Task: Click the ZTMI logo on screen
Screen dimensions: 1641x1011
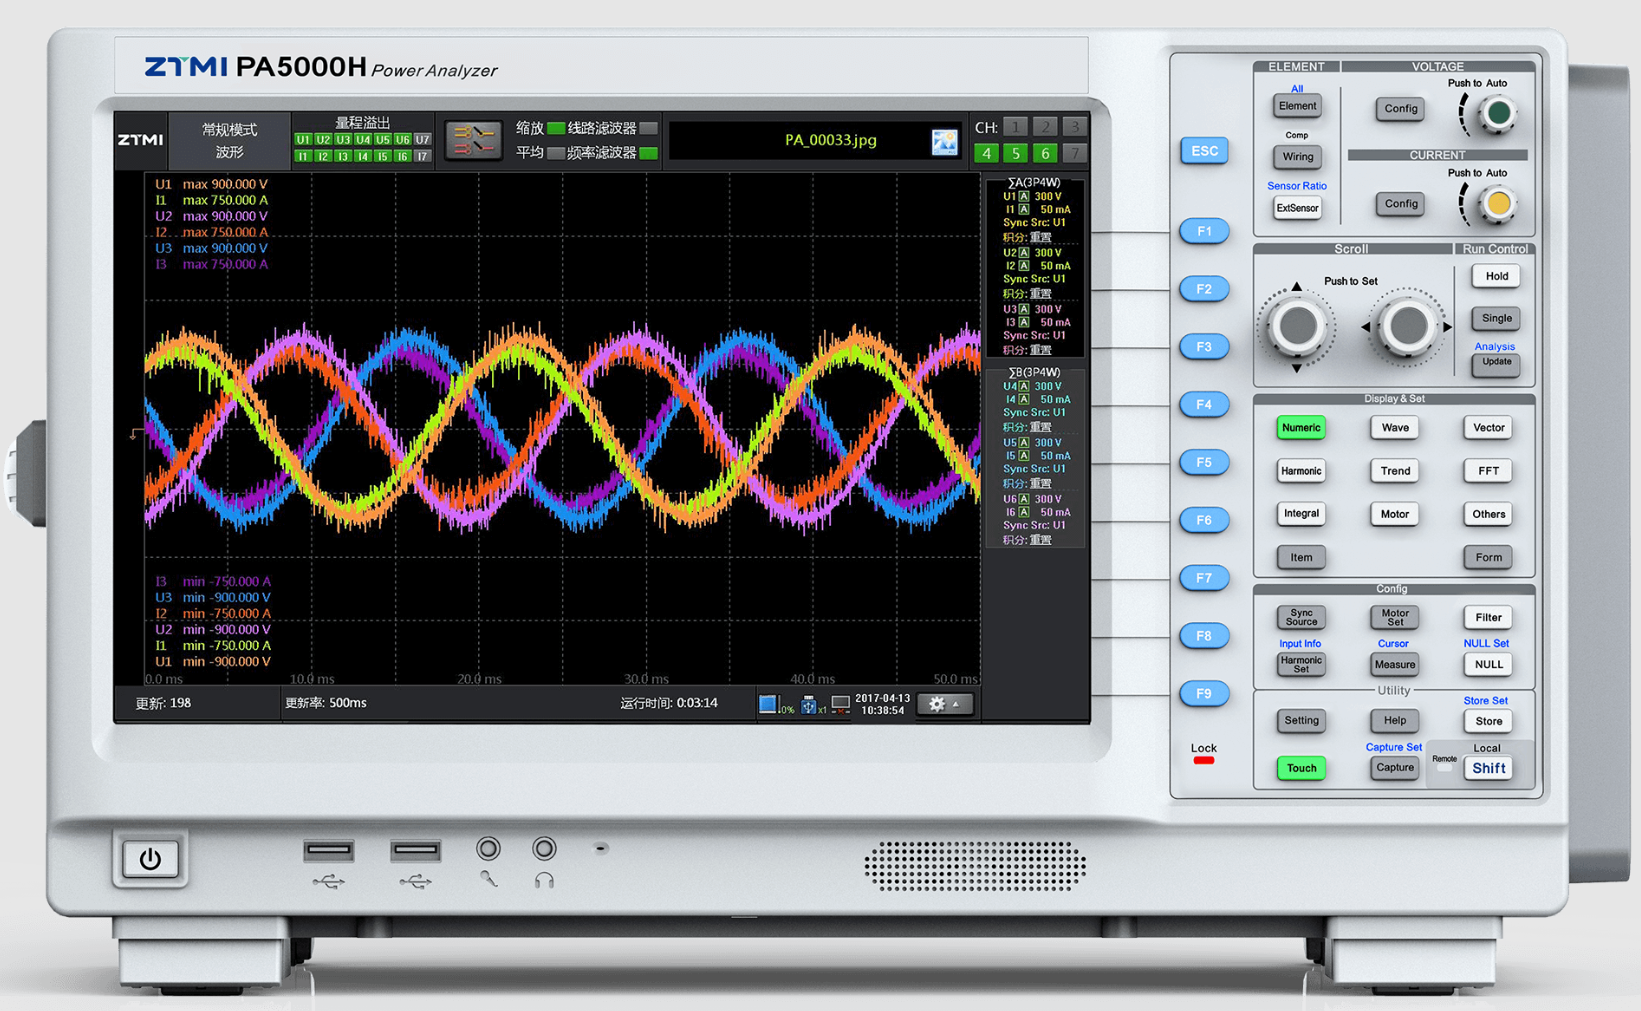Action: tap(141, 140)
